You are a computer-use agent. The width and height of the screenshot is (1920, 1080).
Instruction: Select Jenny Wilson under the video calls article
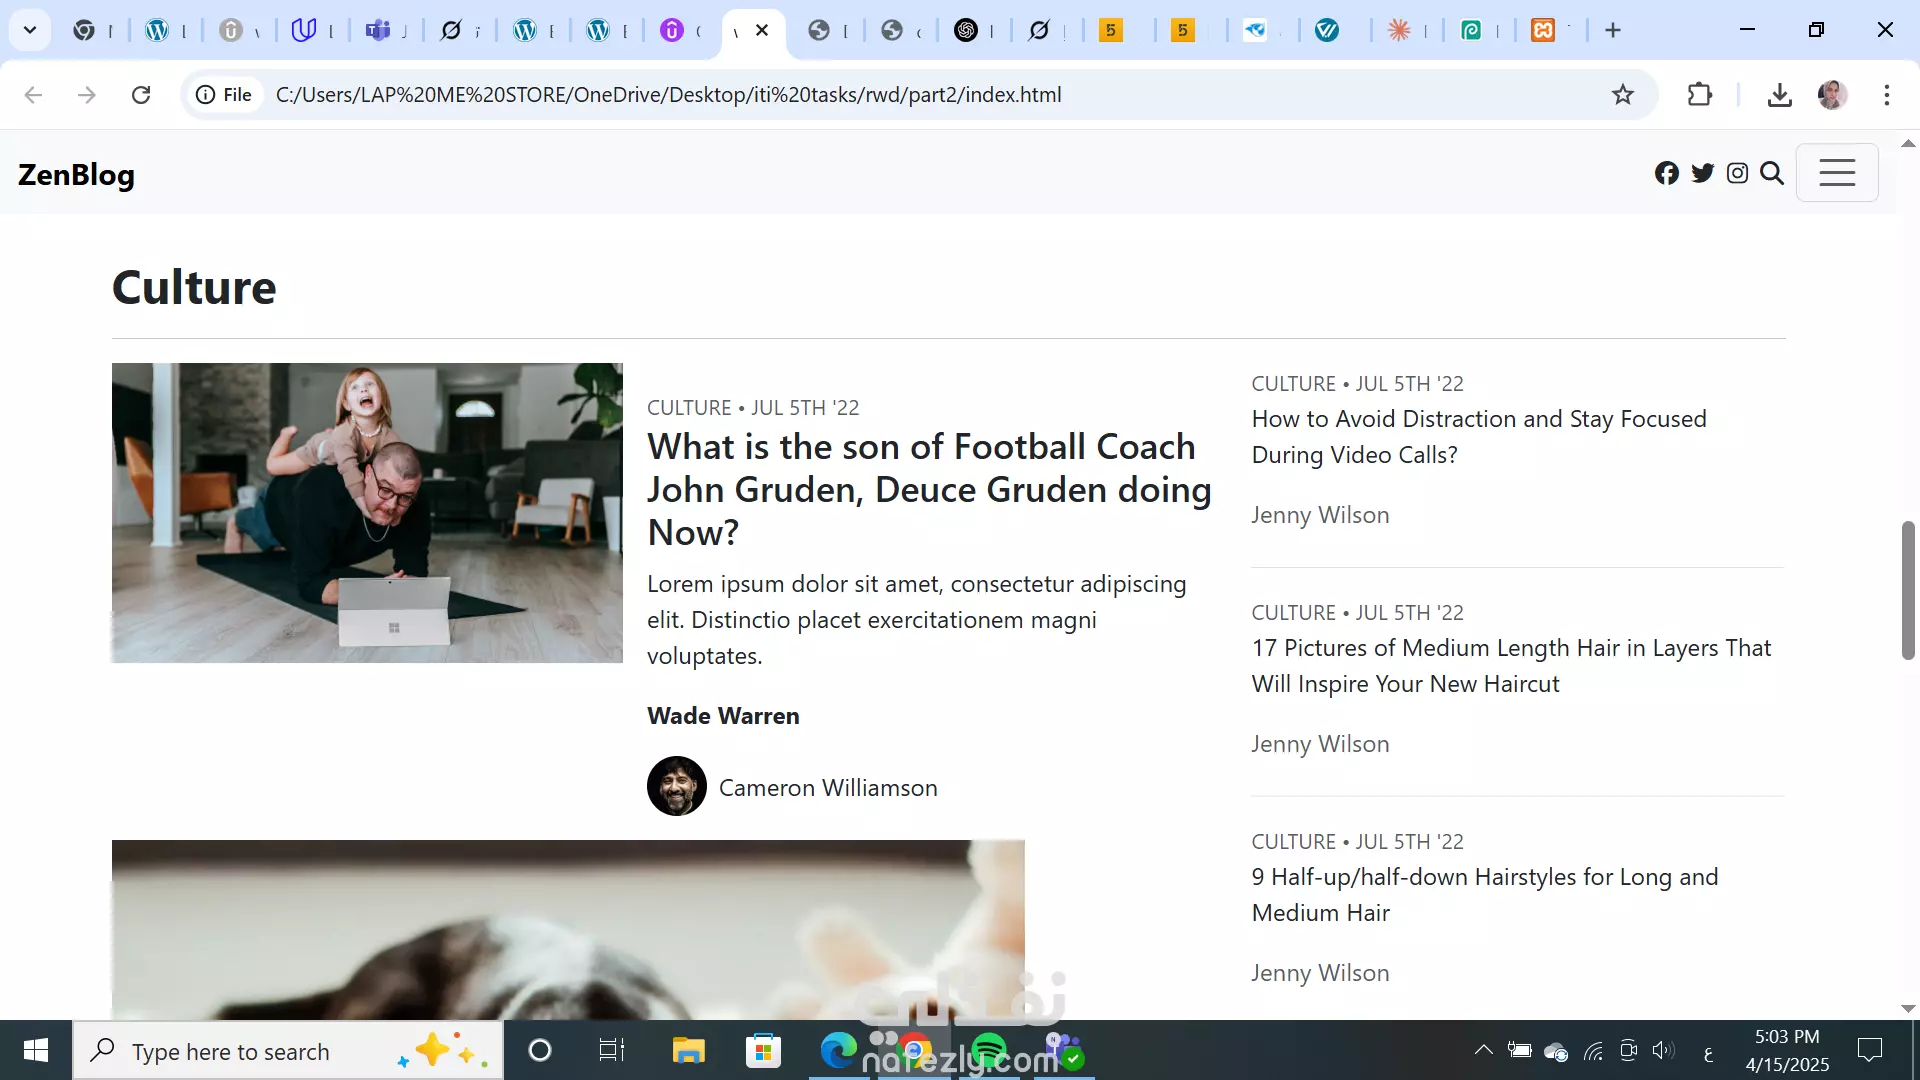1320,515
